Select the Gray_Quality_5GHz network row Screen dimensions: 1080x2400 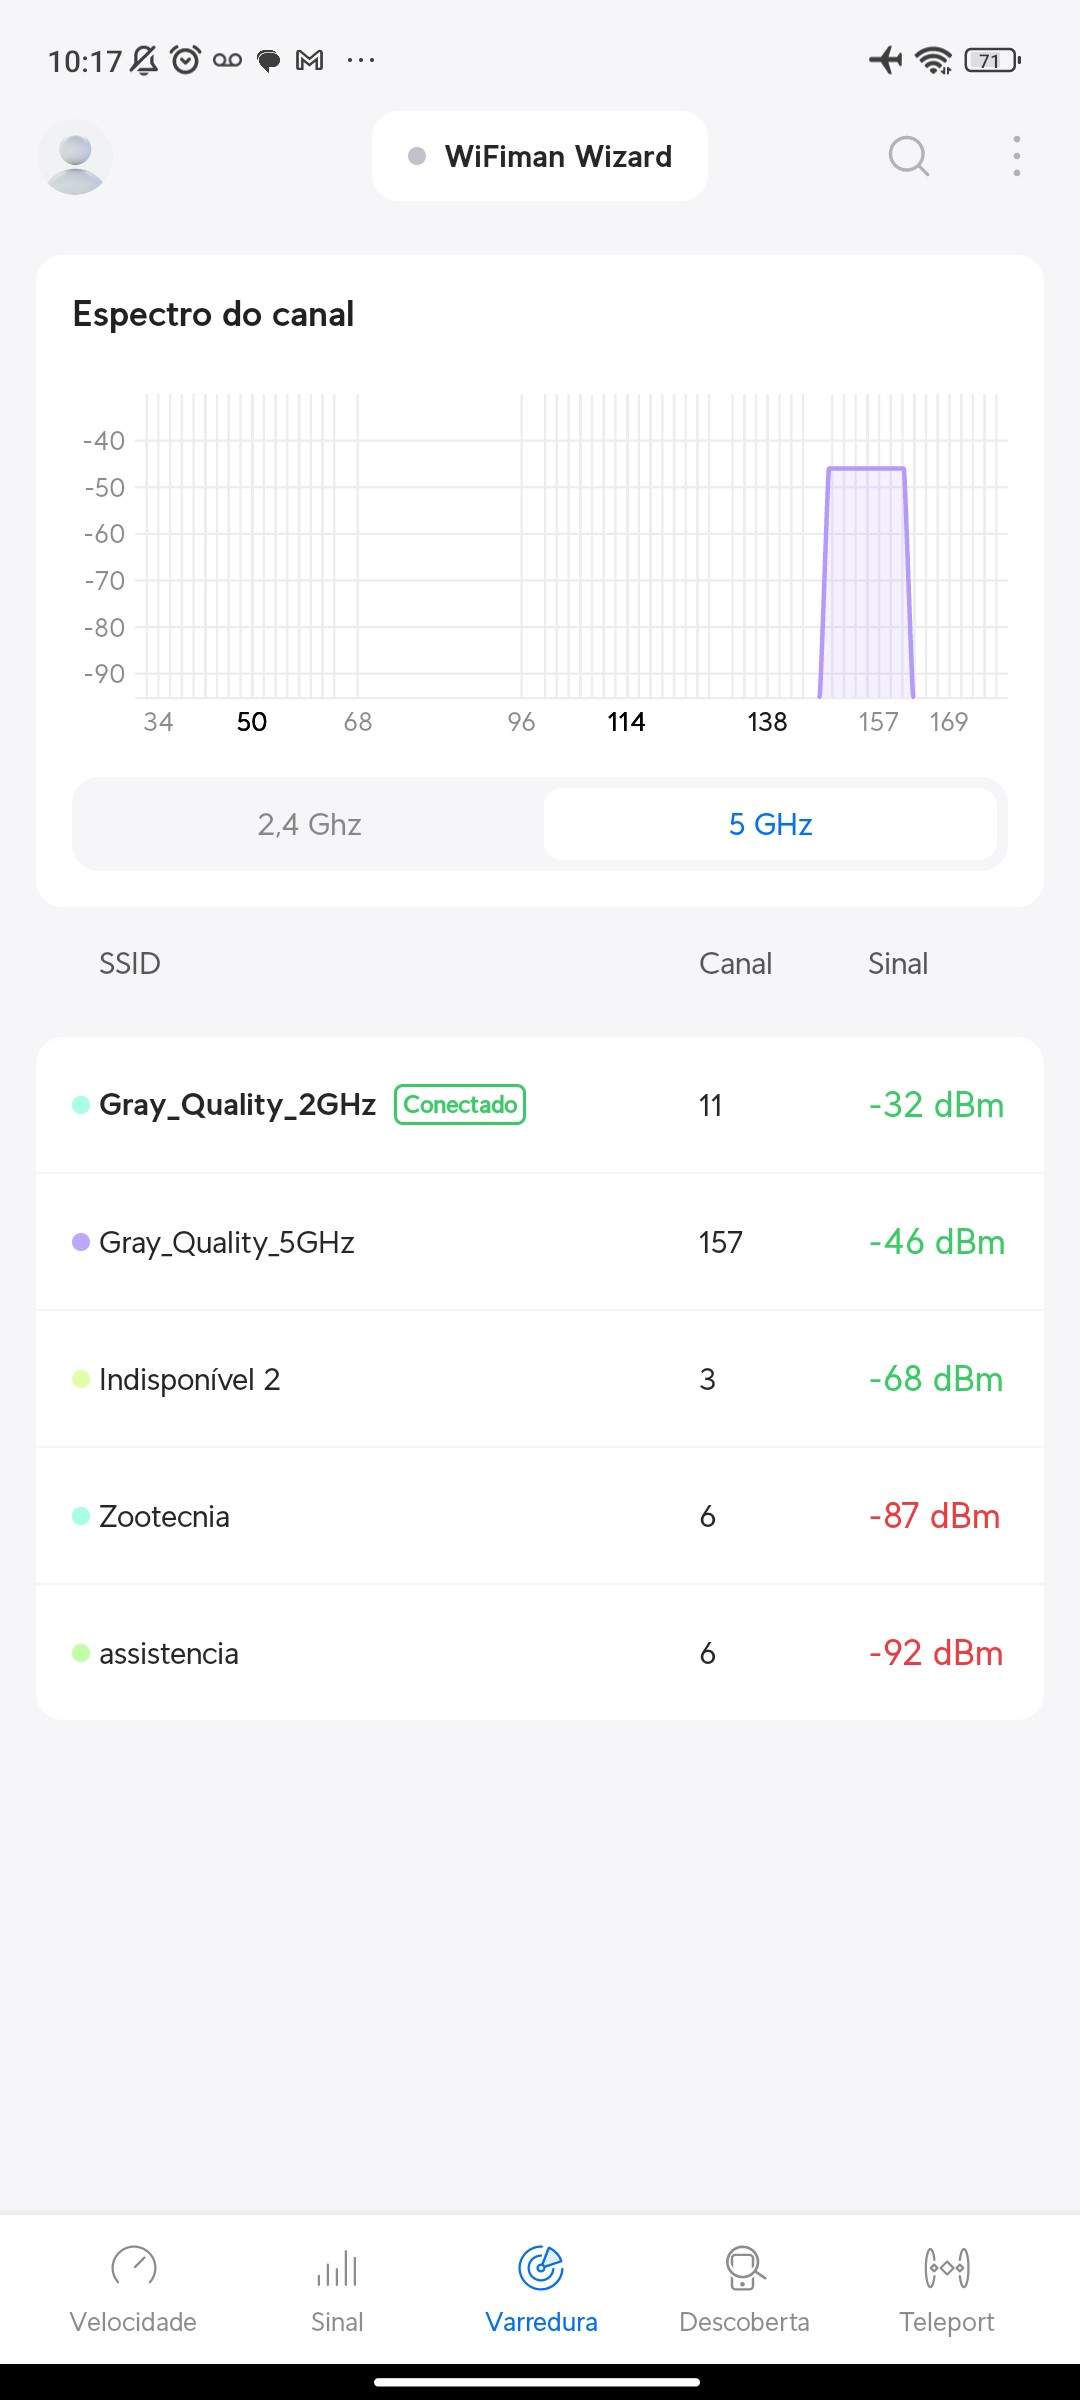tap(540, 1242)
